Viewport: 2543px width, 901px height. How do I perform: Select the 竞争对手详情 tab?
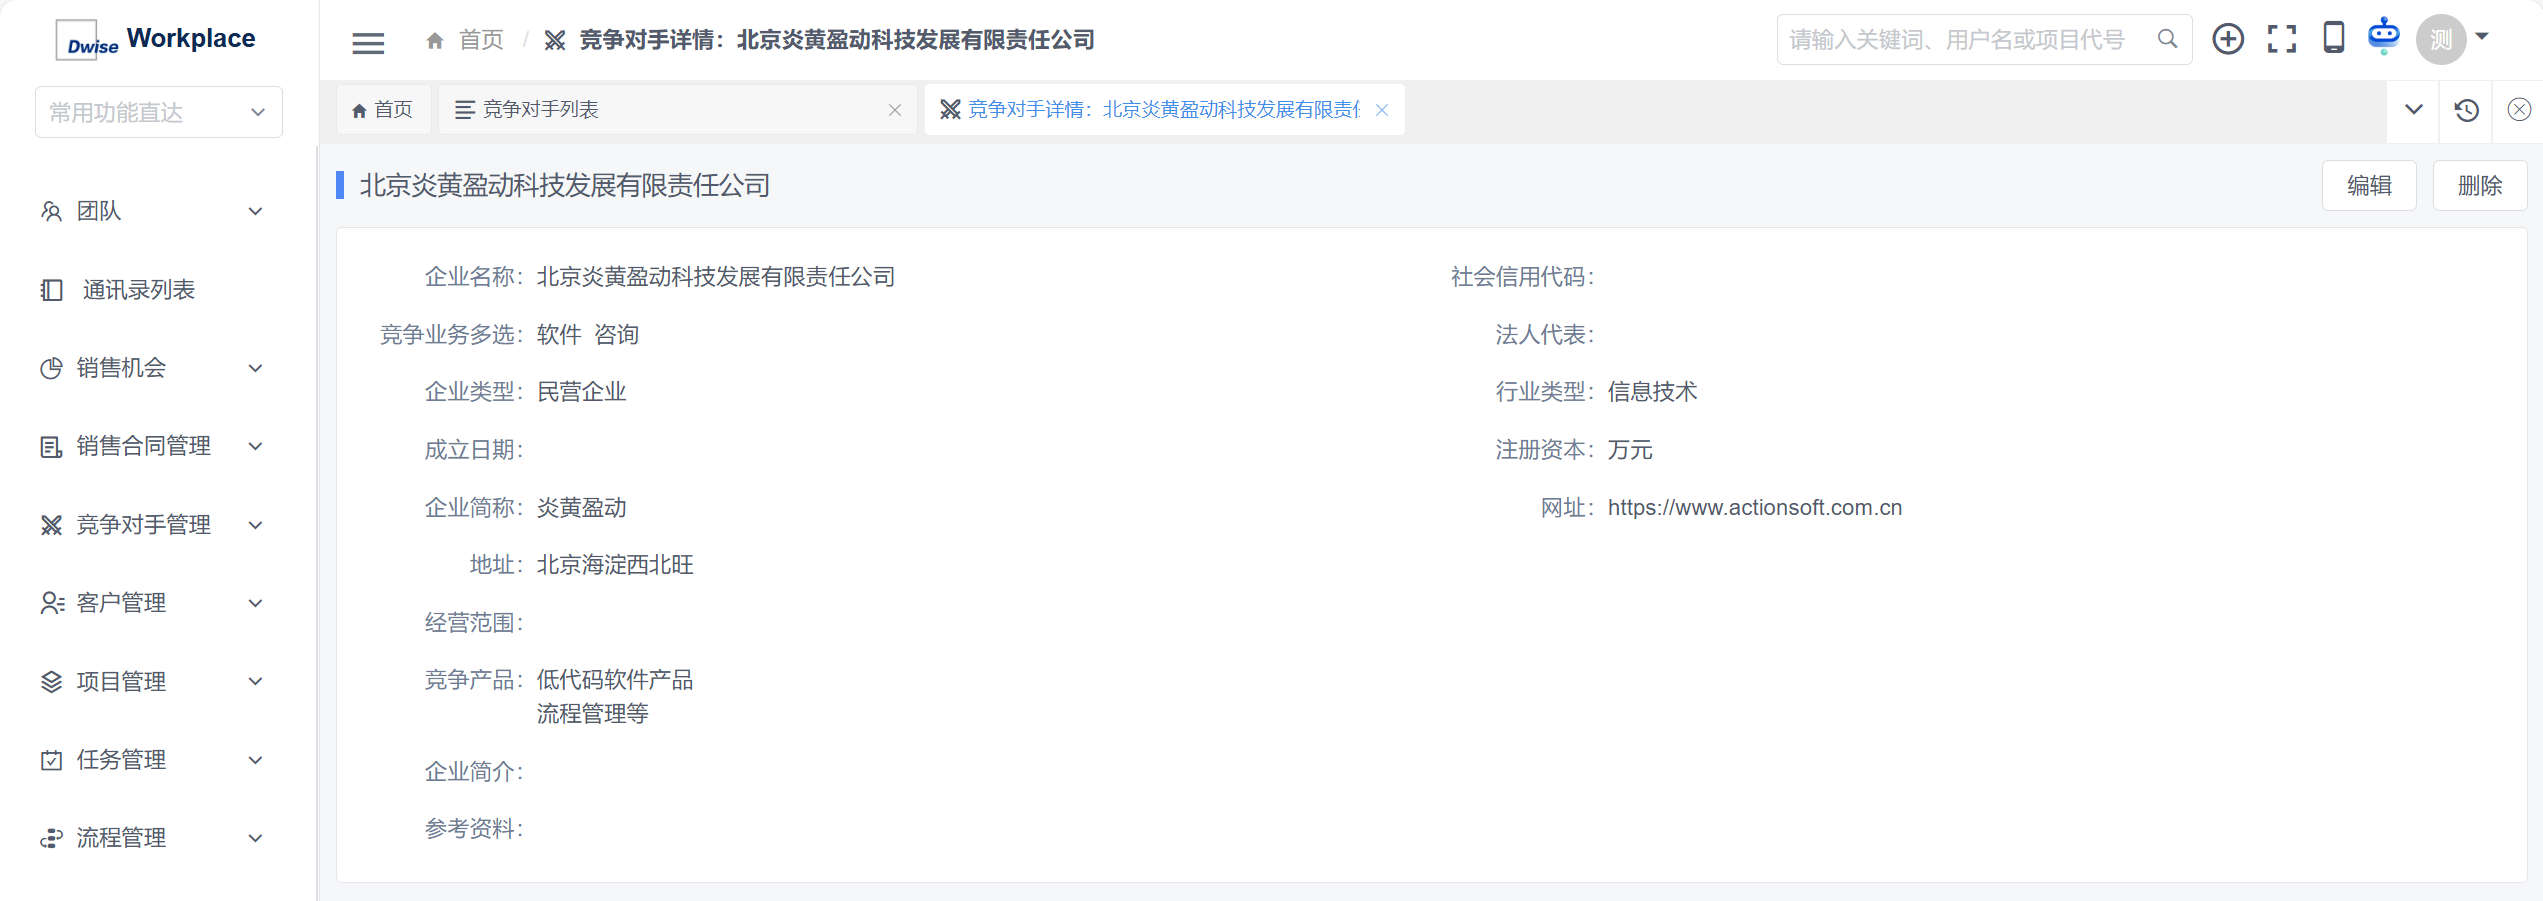(1165, 110)
